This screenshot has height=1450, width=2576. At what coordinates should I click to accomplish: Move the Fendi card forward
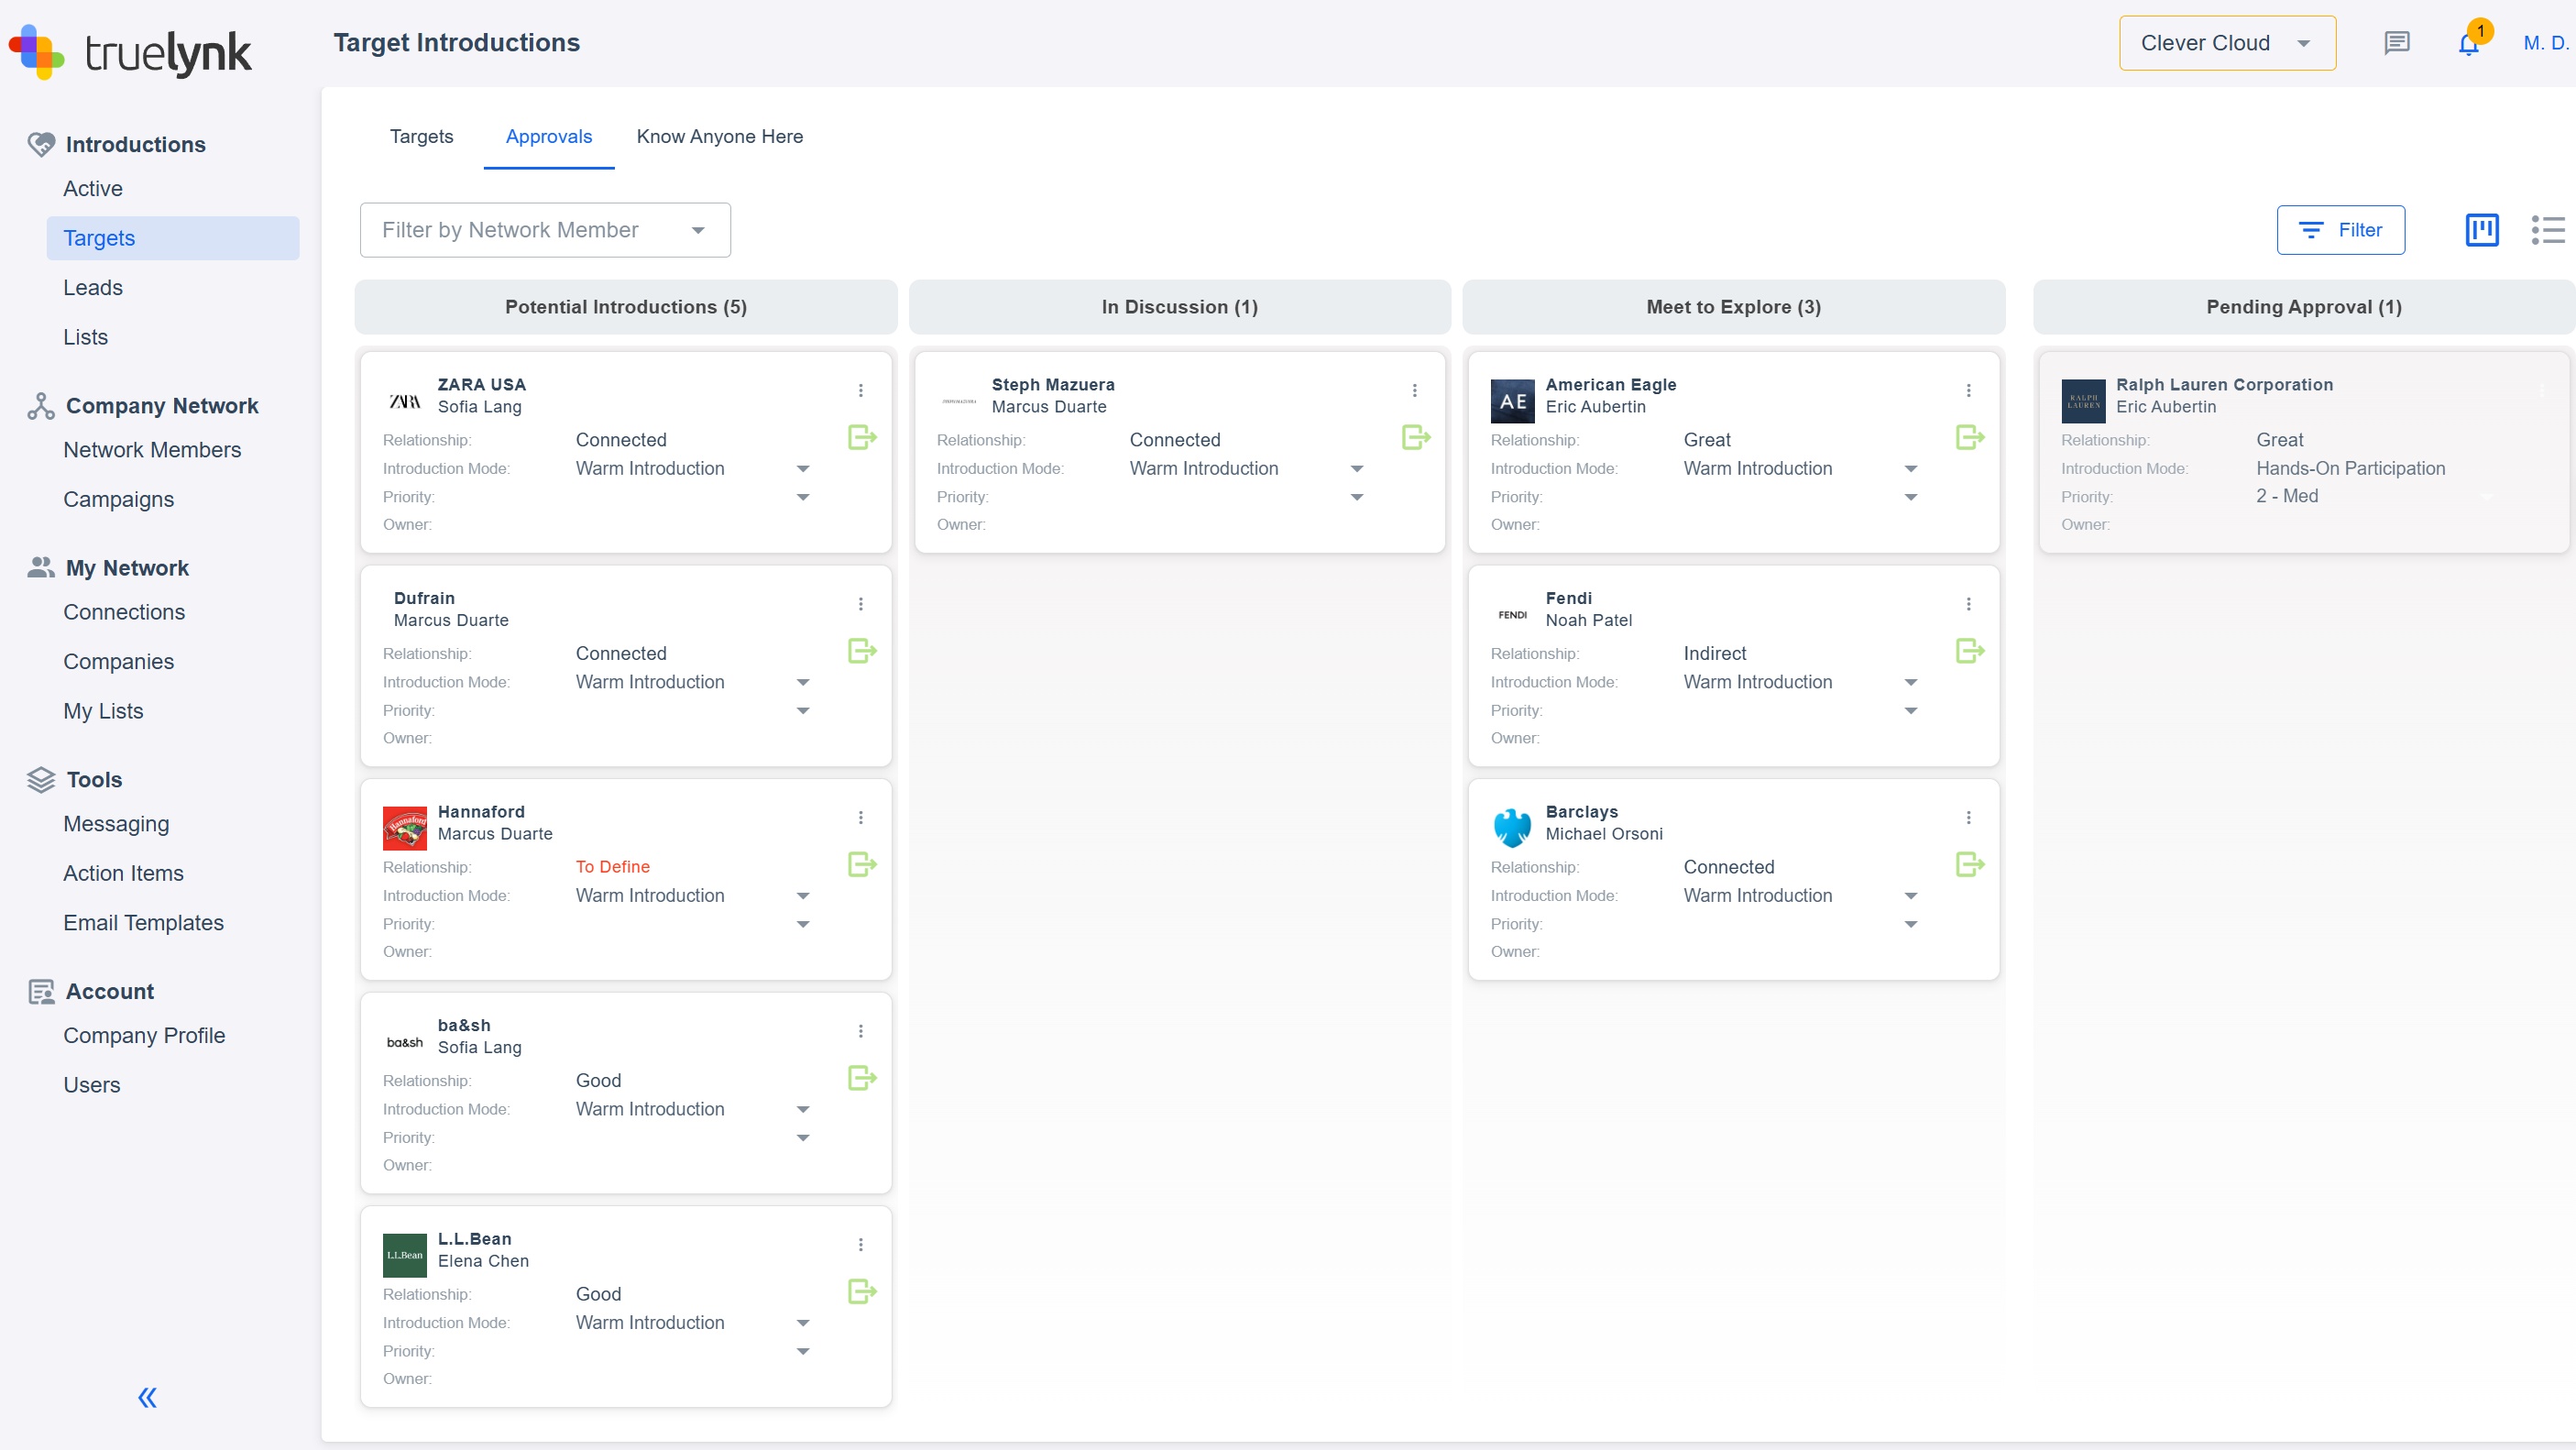click(1970, 651)
